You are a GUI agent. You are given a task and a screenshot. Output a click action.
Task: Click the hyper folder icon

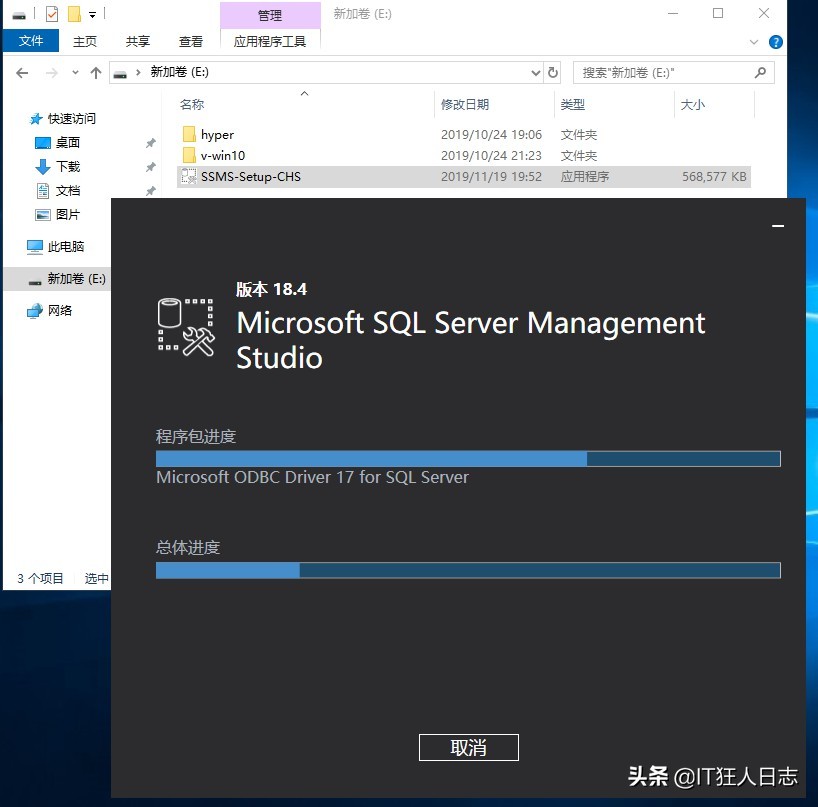click(x=189, y=134)
